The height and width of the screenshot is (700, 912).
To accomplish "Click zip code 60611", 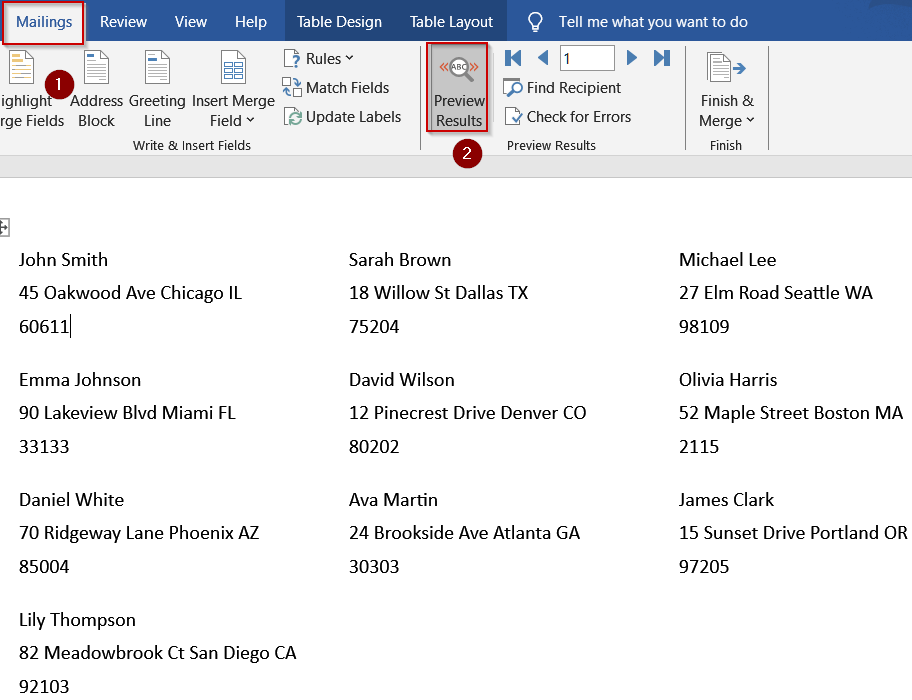I will (44, 327).
